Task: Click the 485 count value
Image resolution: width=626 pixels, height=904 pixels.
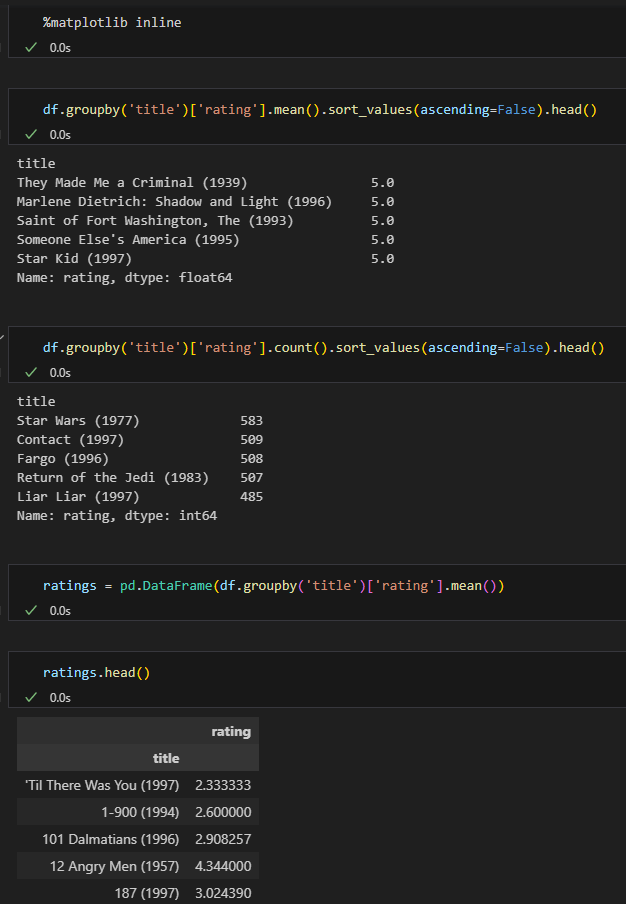Action: click(x=251, y=497)
